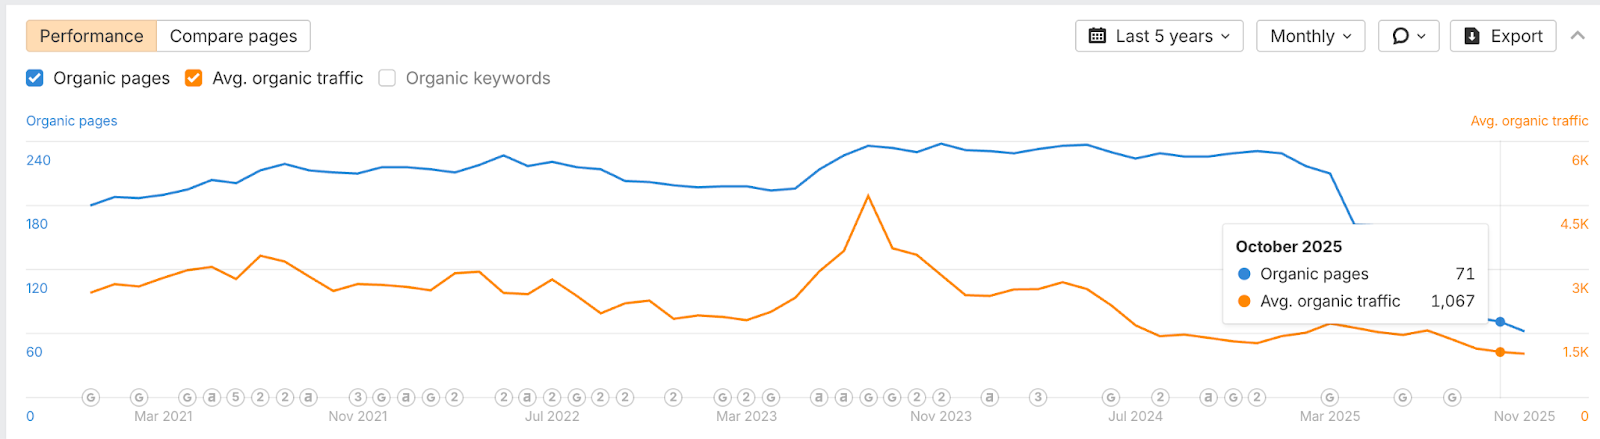1600x439 pixels.
Task: Switch to the Compare pages tab
Action: pyautogui.click(x=233, y=36)
